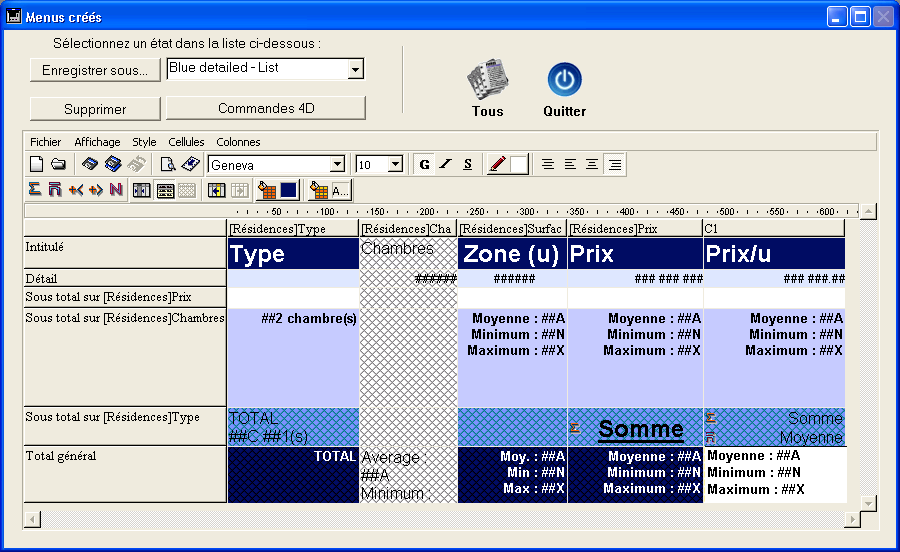Image resolution: width=900 pixels, height=552 pixels.
Task: Click the red N count icon
Action: click(x=116, y=190)
